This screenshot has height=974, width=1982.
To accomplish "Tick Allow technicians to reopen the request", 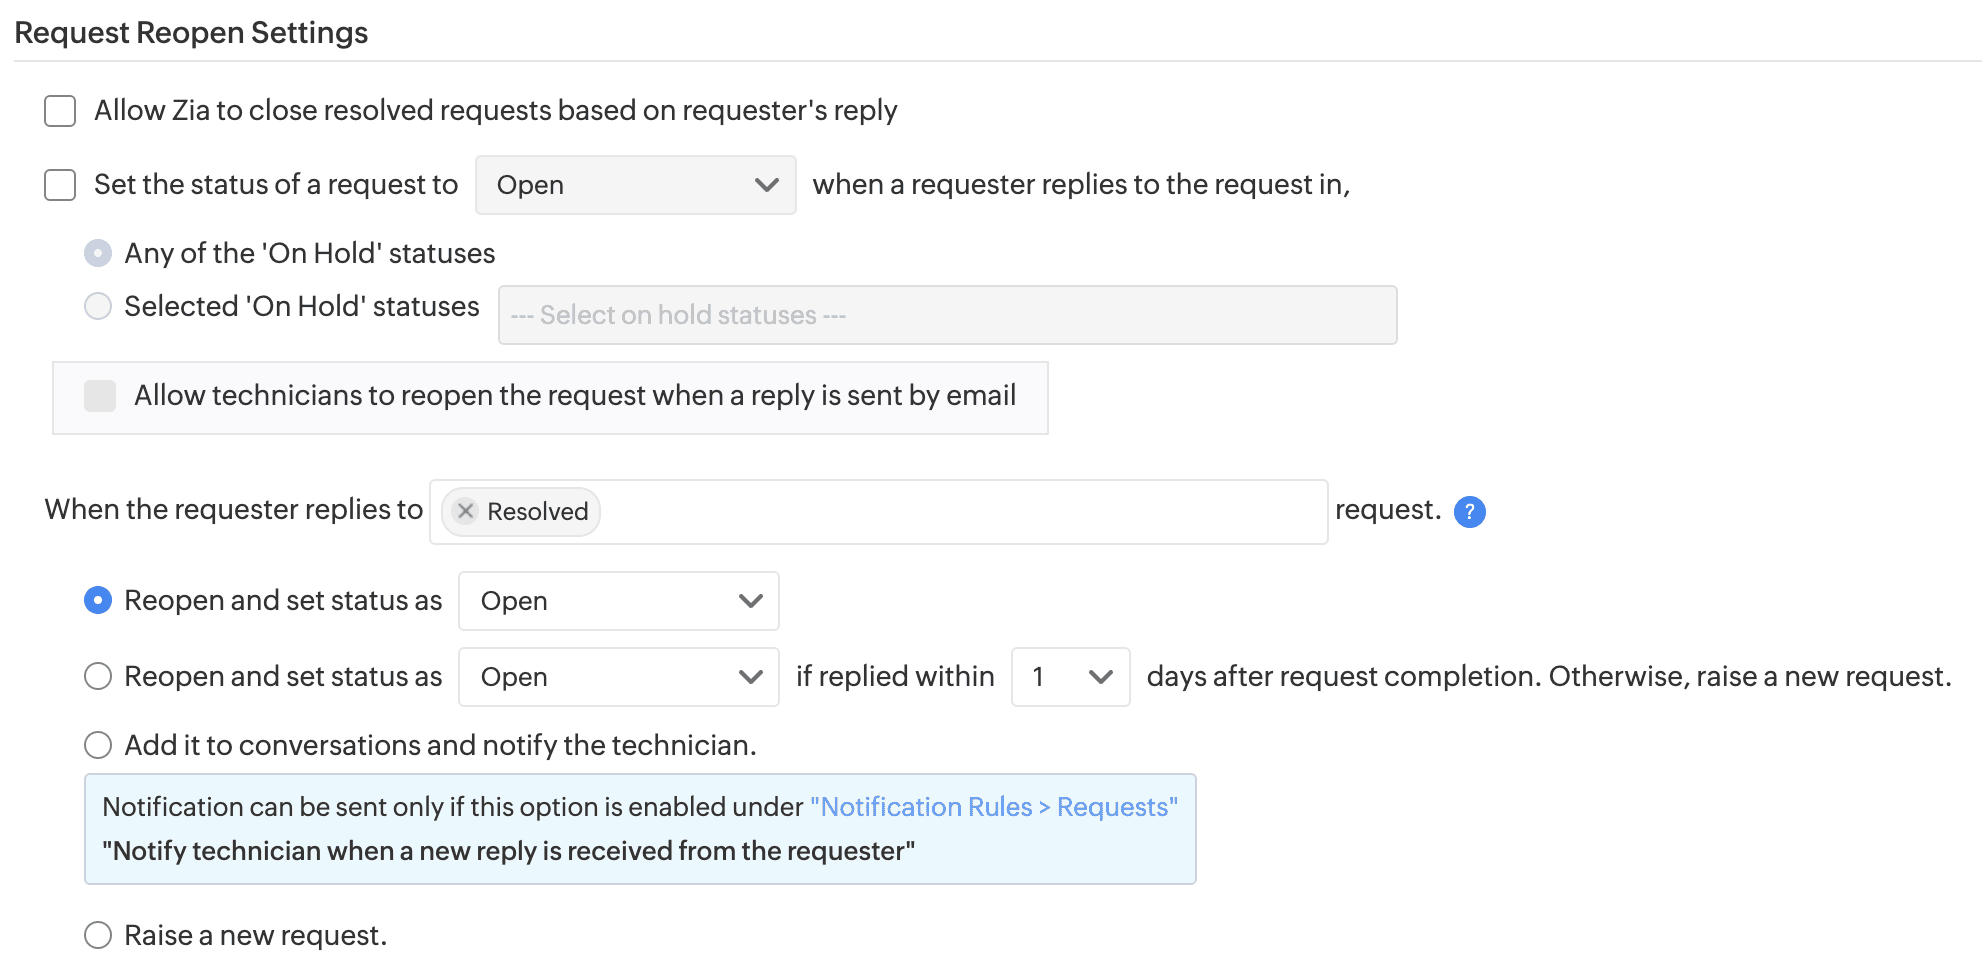I will (x=100, y=396).
